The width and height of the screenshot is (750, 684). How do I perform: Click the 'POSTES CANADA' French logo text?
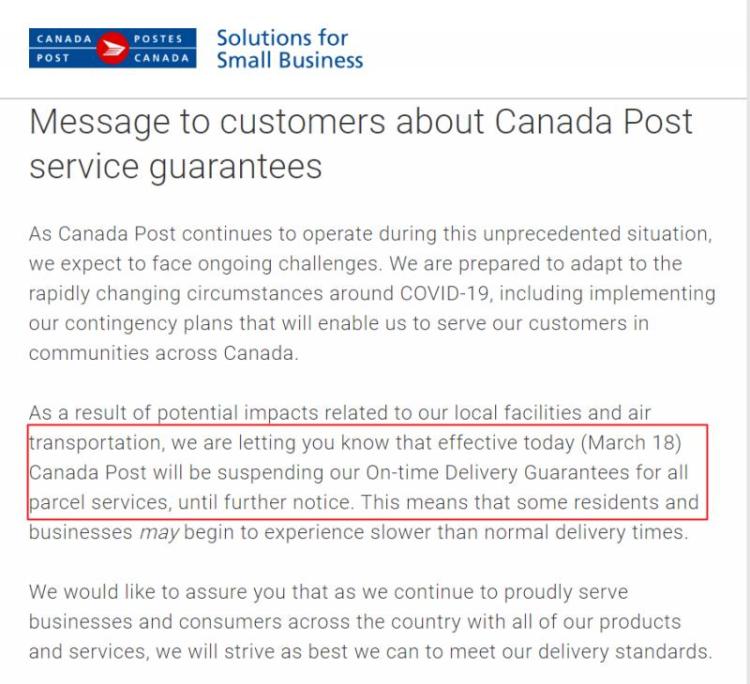tap(161, 48)
